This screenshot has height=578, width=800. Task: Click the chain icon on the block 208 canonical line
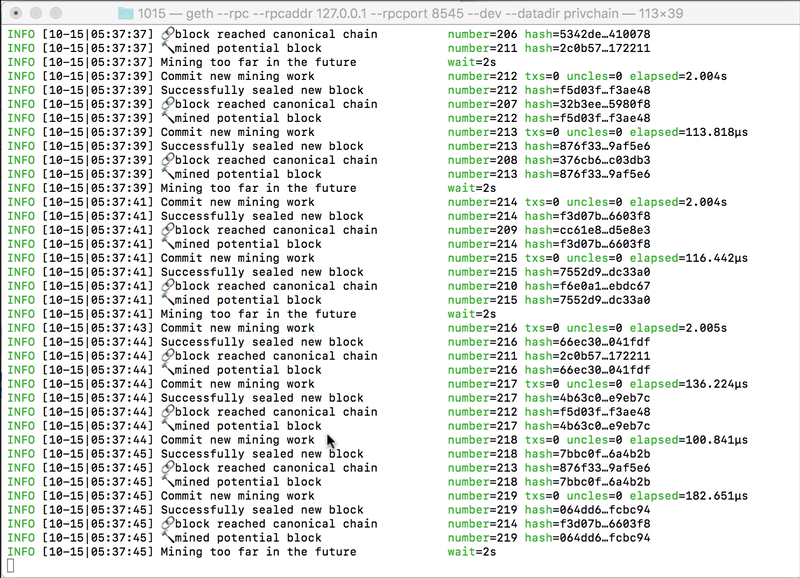(x=168, y=160)
